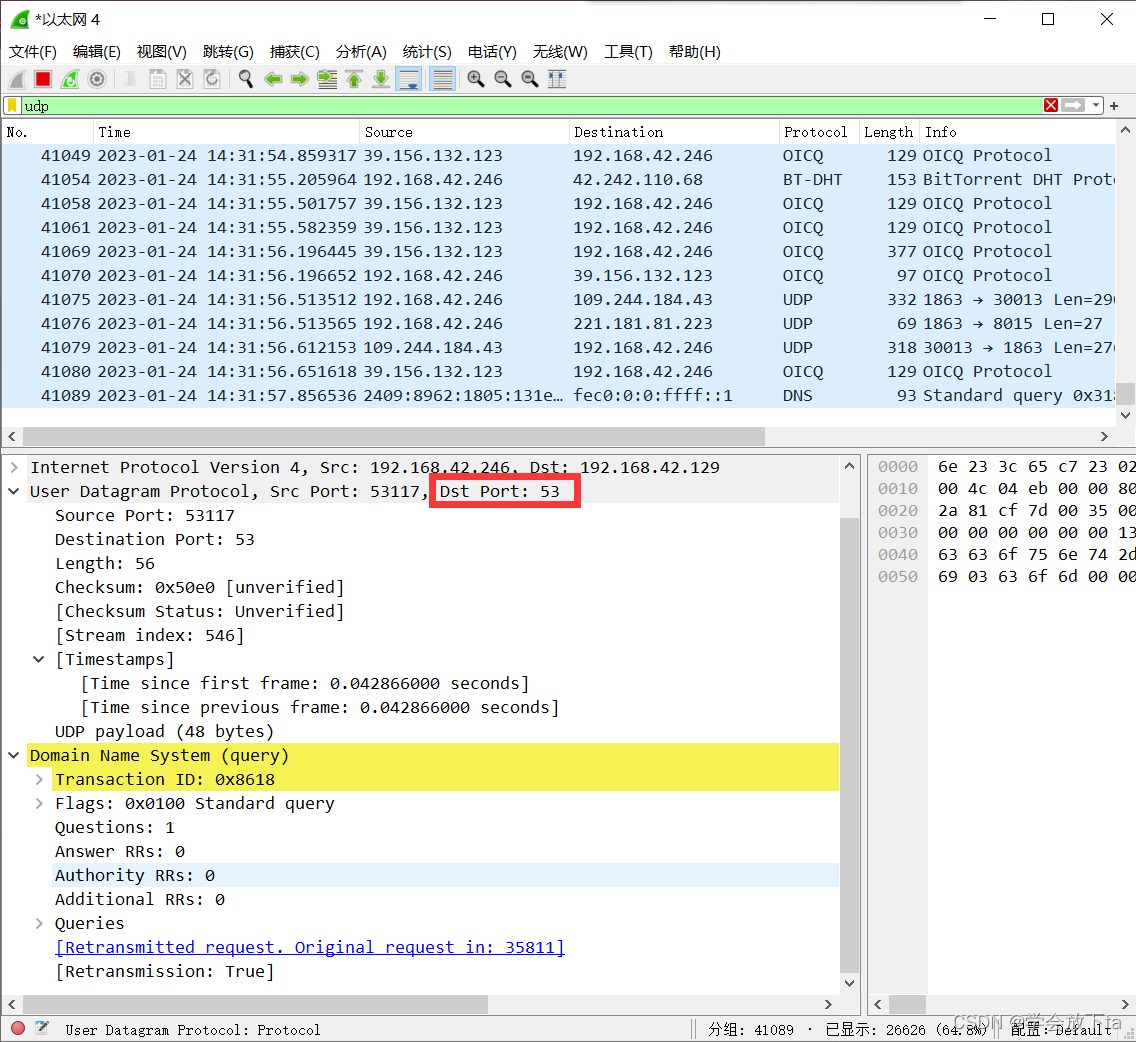Click packet bytes horizontal scrollbar thumb

907,1004
